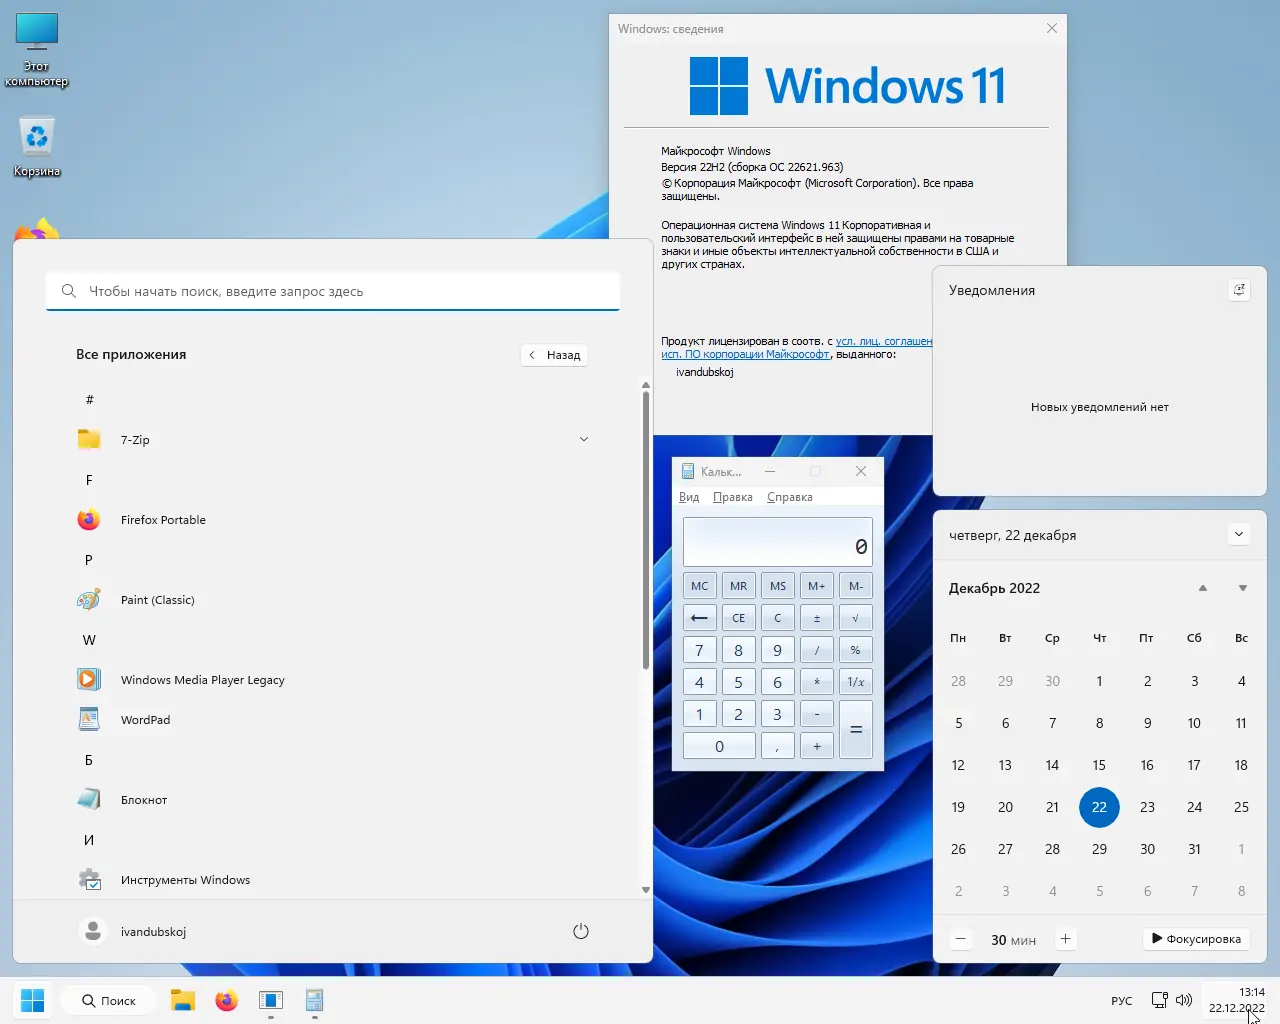Open the Правка menu in Calculator
This screenshot has width=1280, height=1024.
[732, 496]
